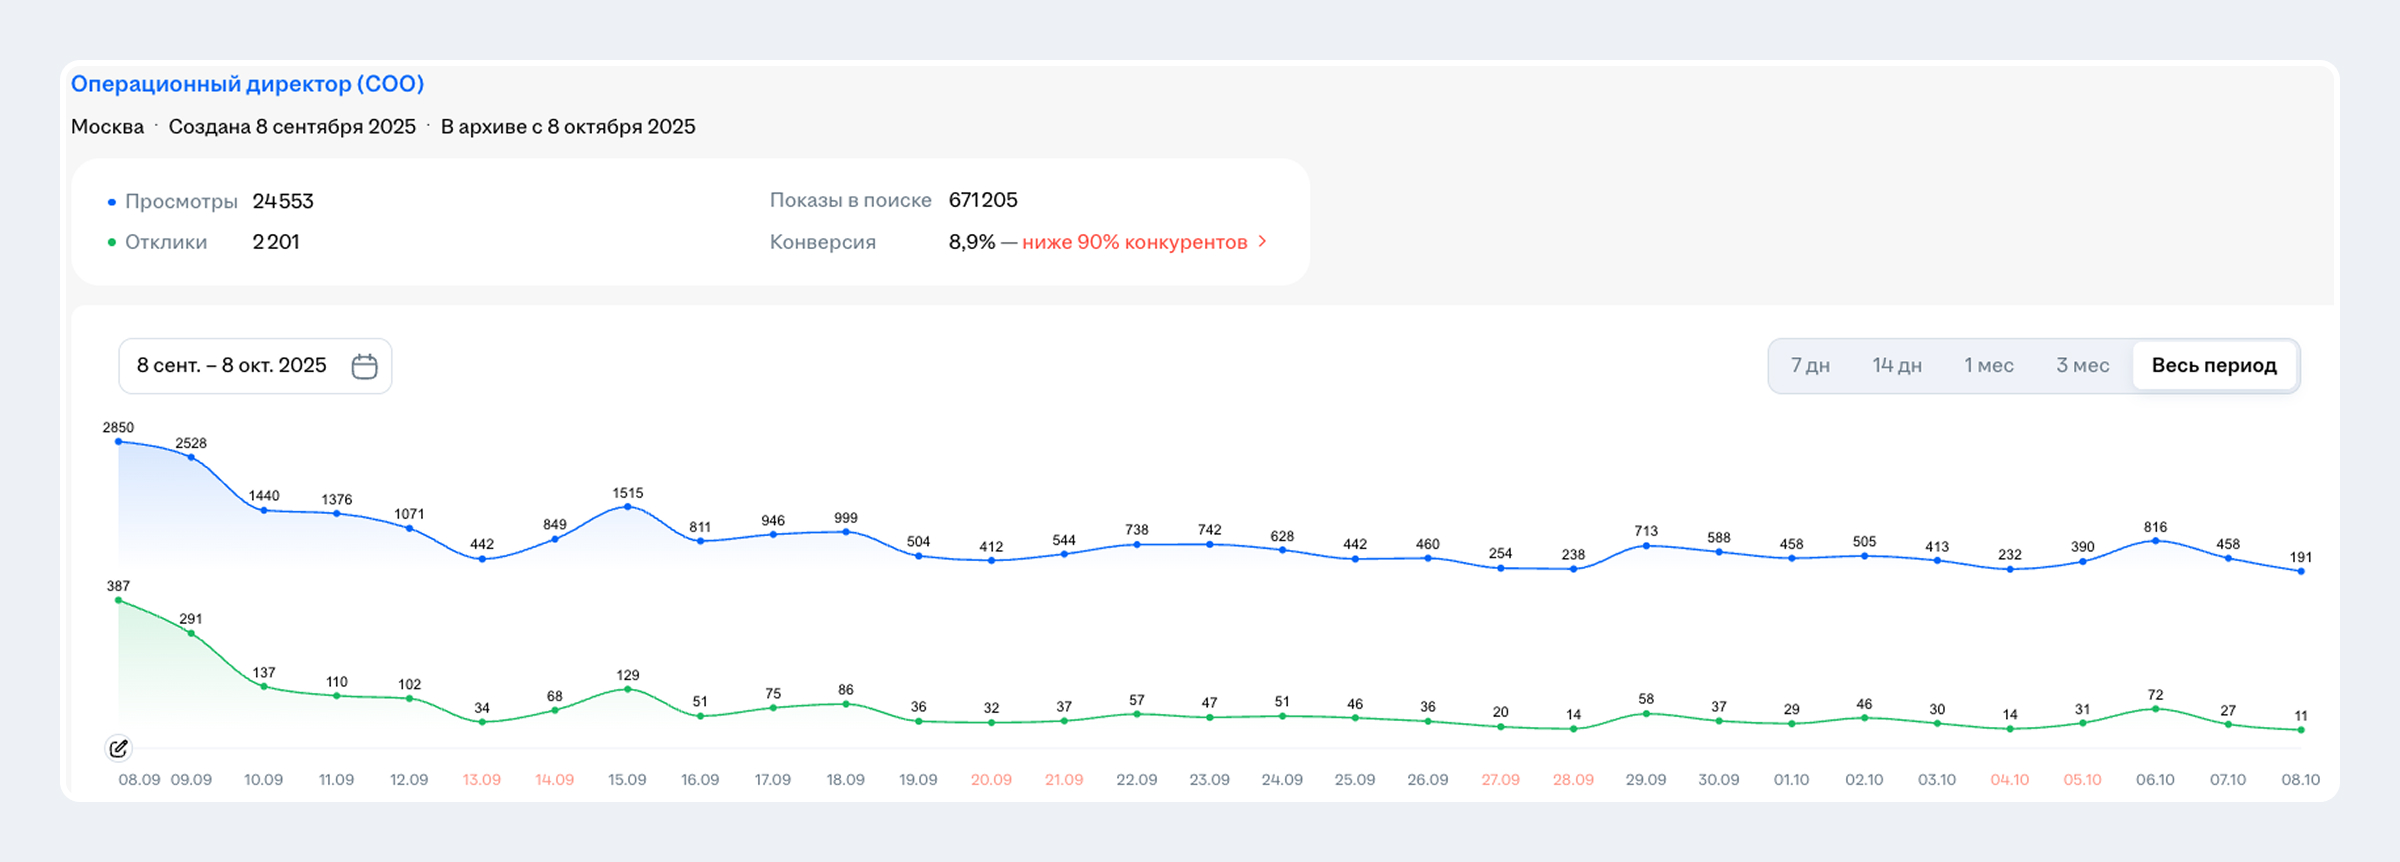Choose the 1 мес period tab

coord(1988,366)
